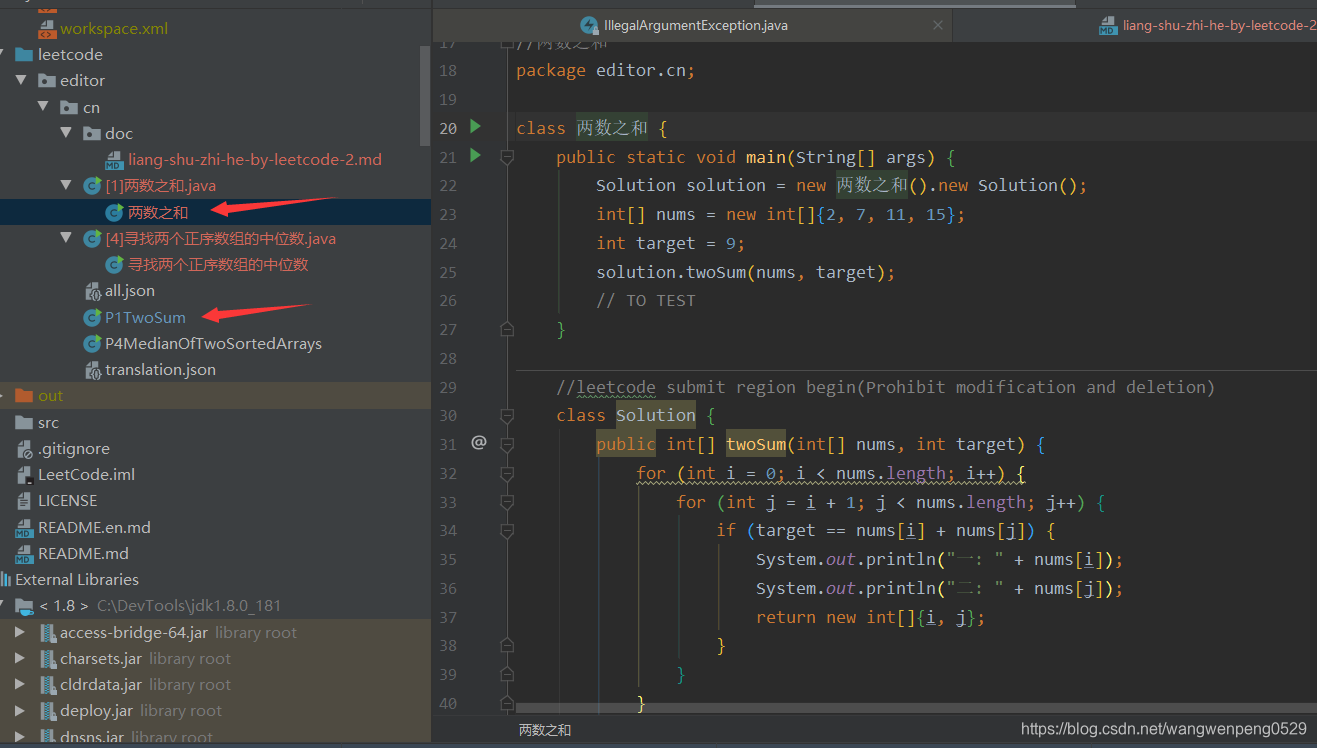
Task: Fold the if block at line 34
Action: pyautogui.click(x=507, y=530)
